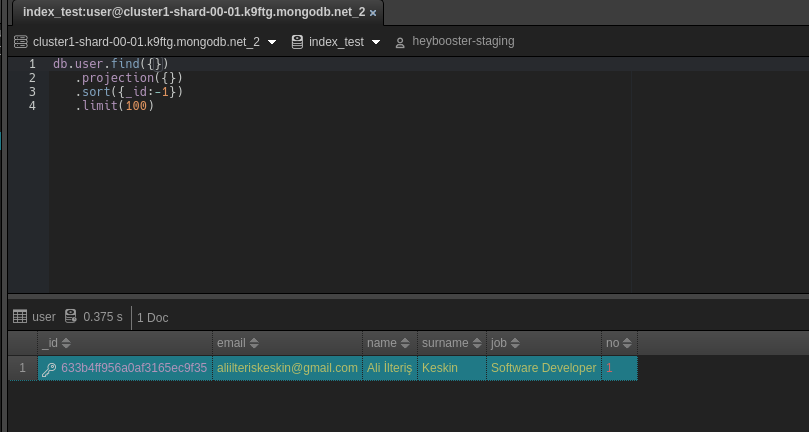Click the .sort({_id:-1}) code line
Screen dimensions: 809x432
pos(129,92)
